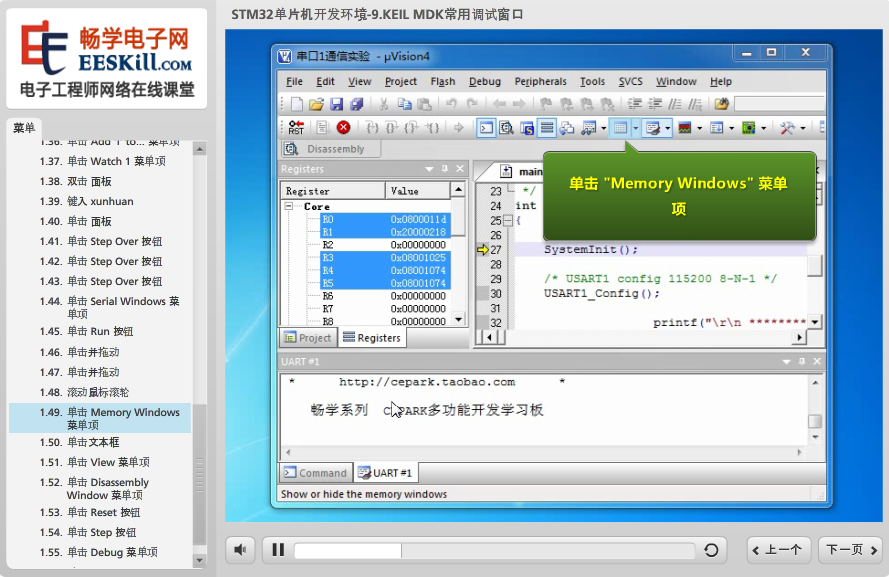Toggle the Disassembly Window toolbar button
Screen dimensions: 889x577
click(x=506, y=128)
